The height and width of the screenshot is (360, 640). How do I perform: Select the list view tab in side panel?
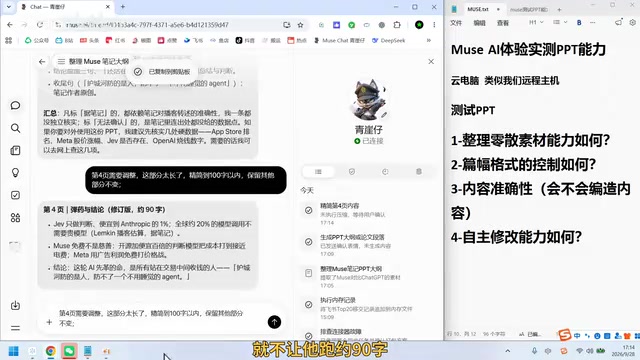click(318, 172)
